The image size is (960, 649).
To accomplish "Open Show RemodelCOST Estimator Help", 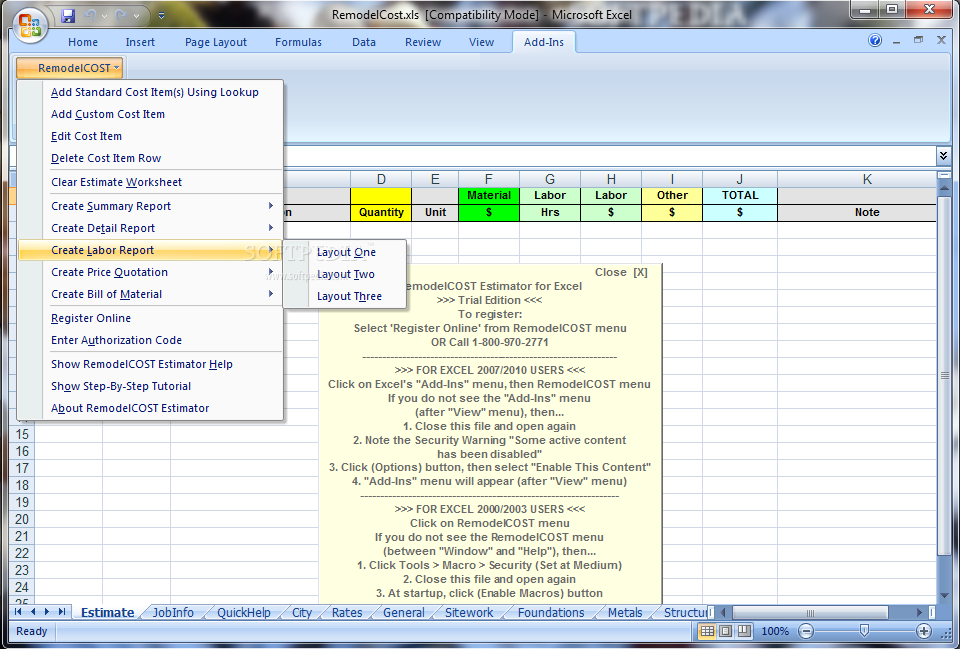I will pos(141,364).
